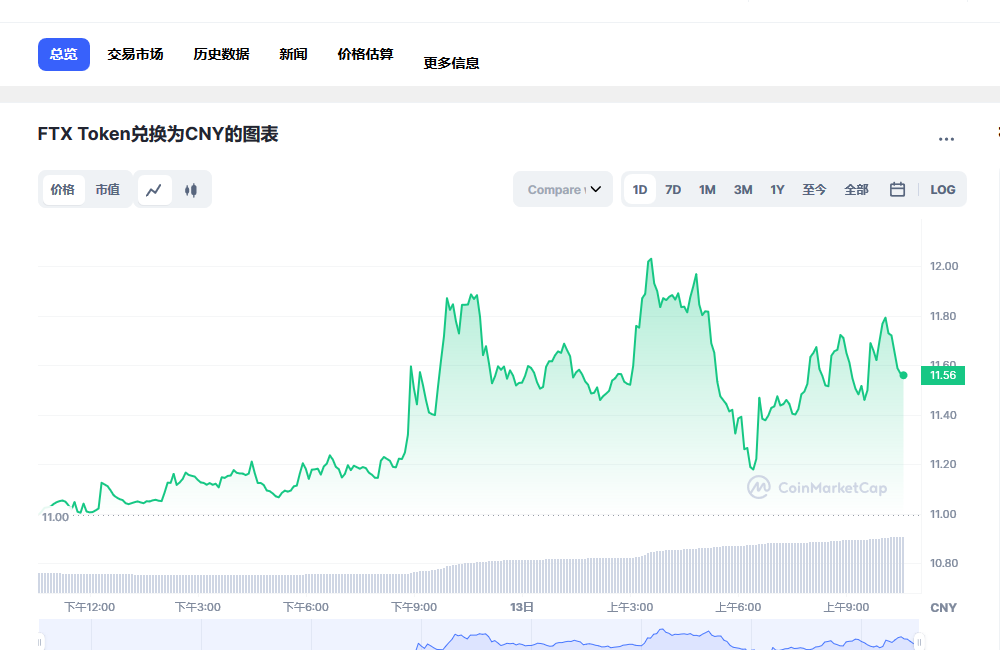The image size is (1000, 650).
Task: Expand the Compare dropdown
Action: [x=563, y=189]
